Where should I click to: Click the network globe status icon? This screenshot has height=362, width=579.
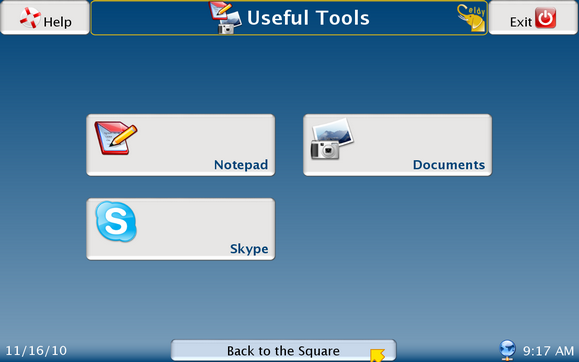[507, 350]
